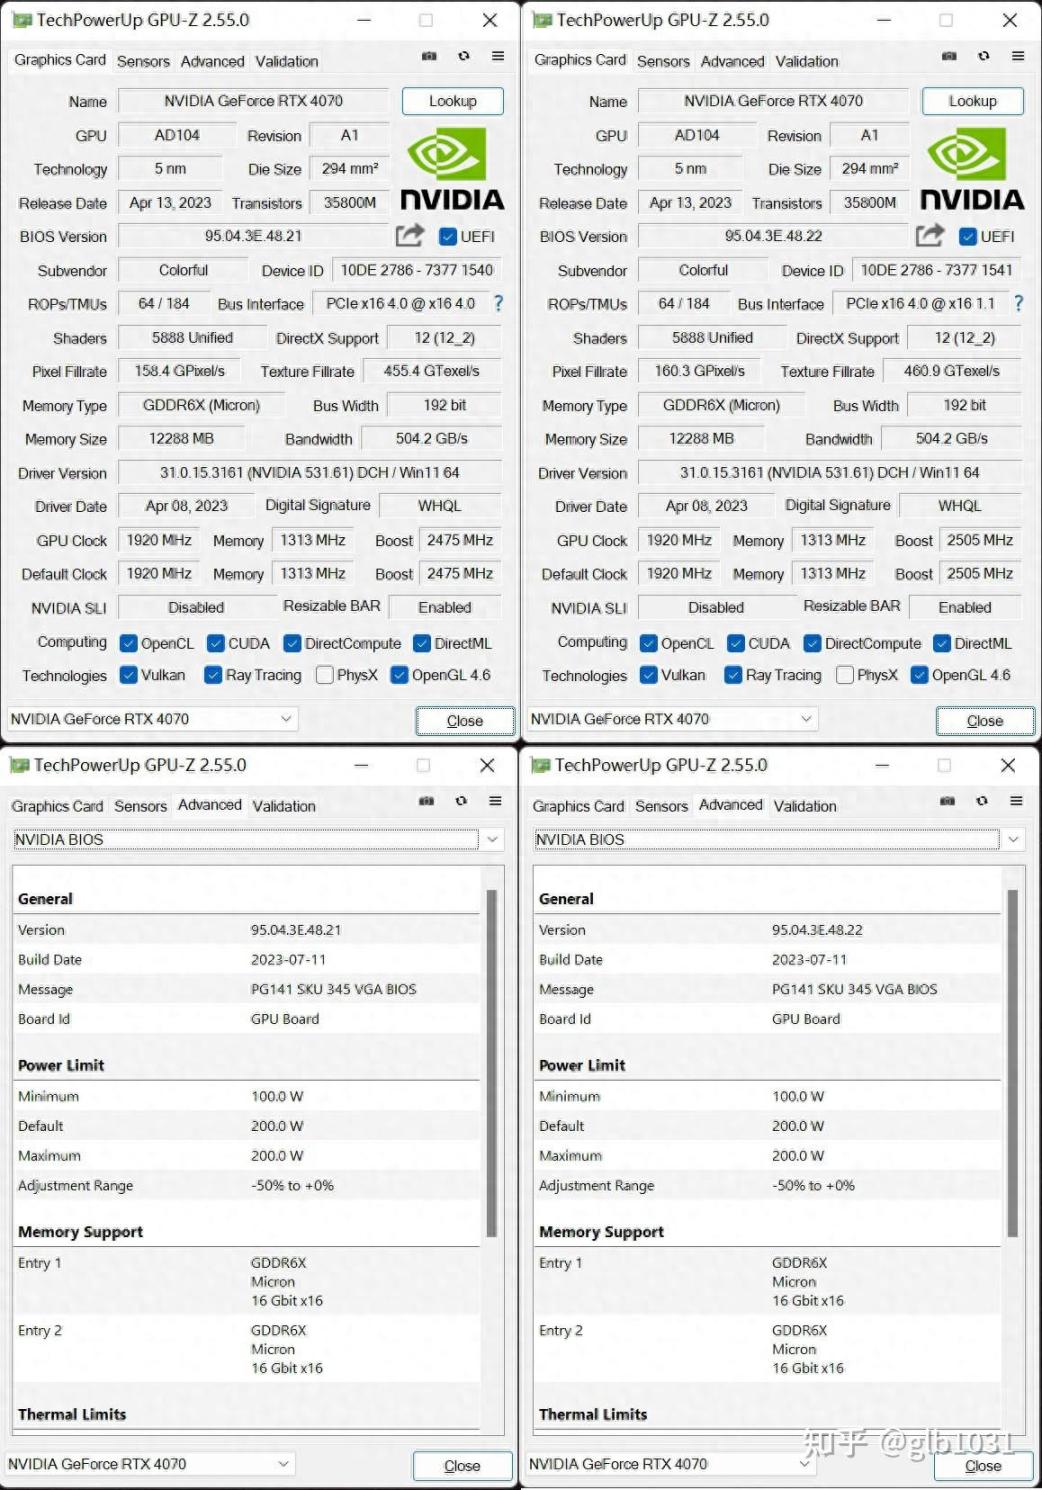Image resolution: width=1042 pixels, height=1490 pixels.
Task: Toggle UEFI checkbox in top-left window
Action: point(448,237)
